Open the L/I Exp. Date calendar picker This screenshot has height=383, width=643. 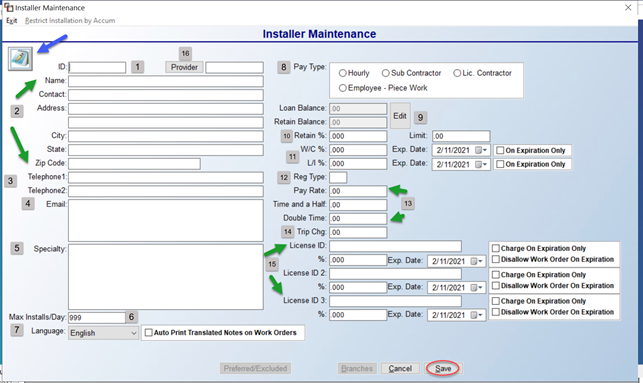pos(481,164)
